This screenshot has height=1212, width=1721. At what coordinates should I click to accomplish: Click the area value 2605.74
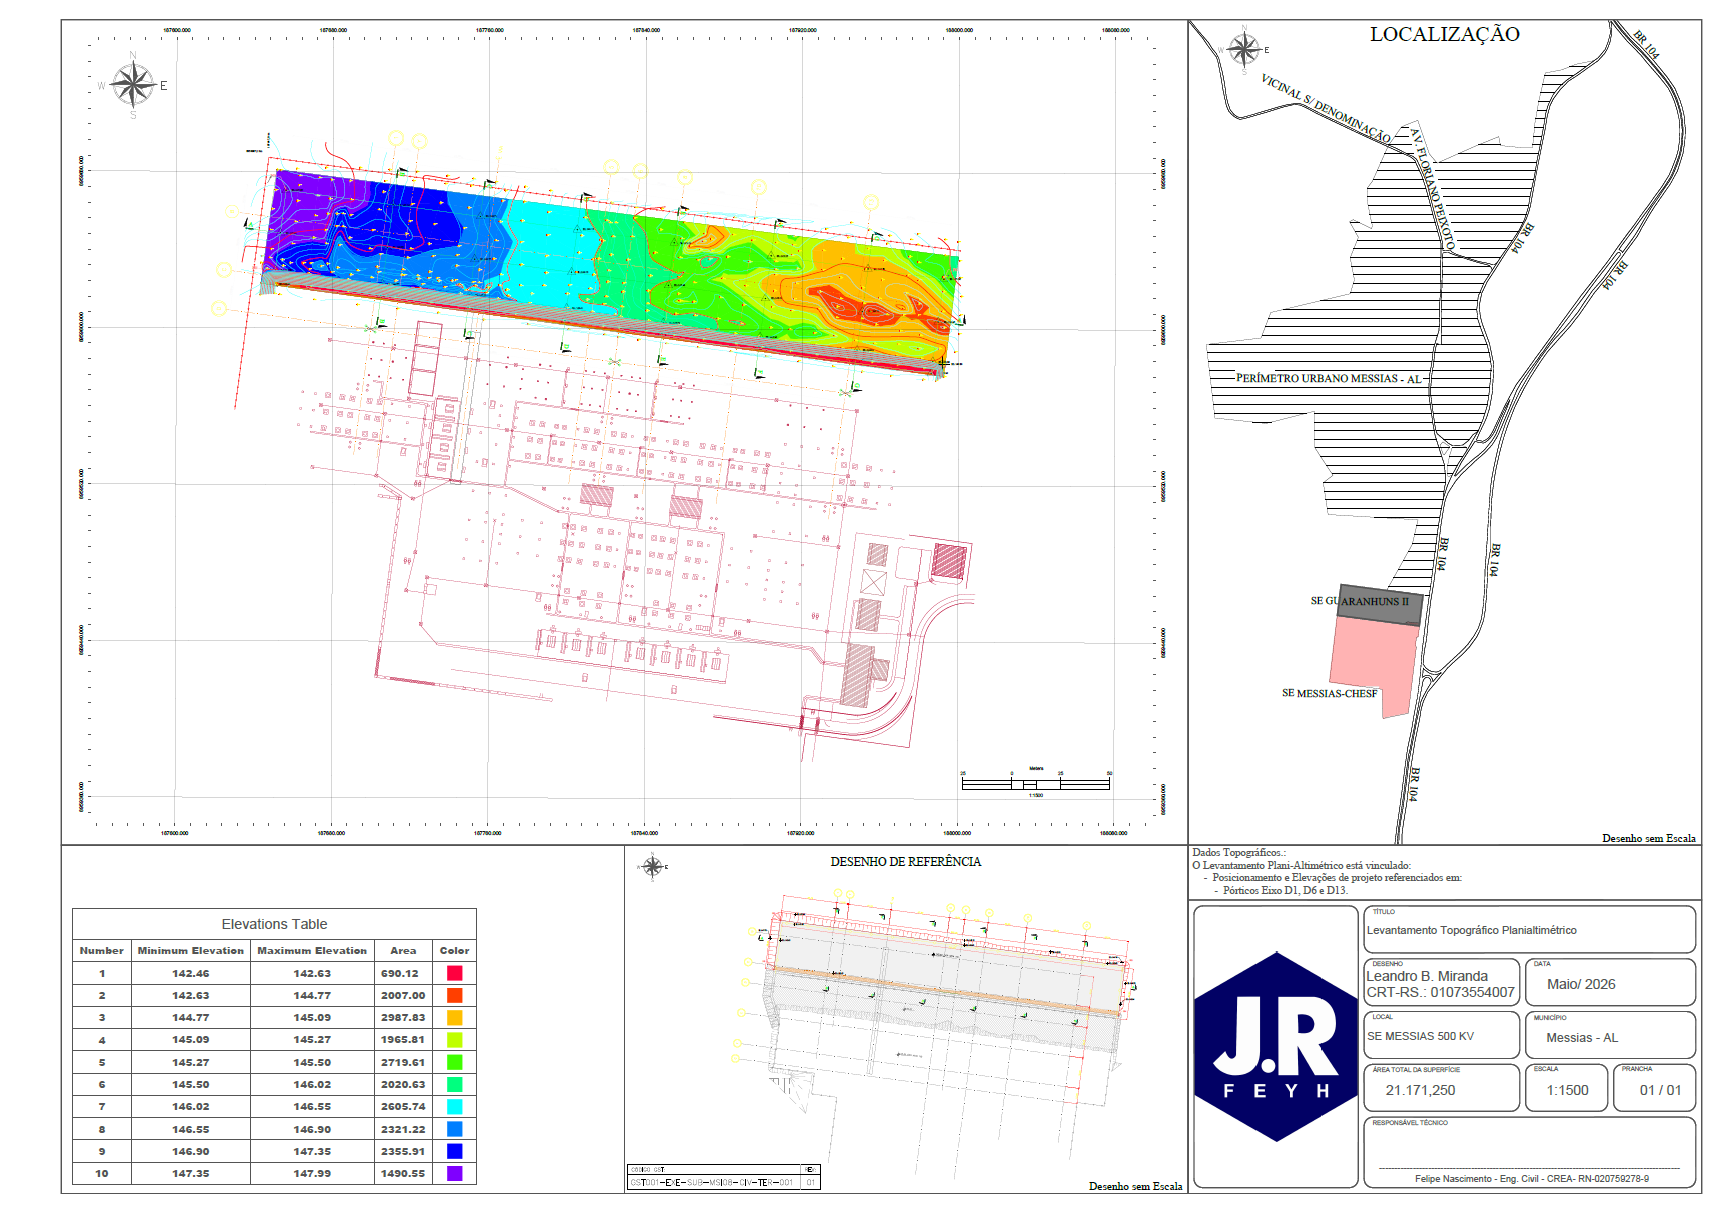tap(403, 1106)
